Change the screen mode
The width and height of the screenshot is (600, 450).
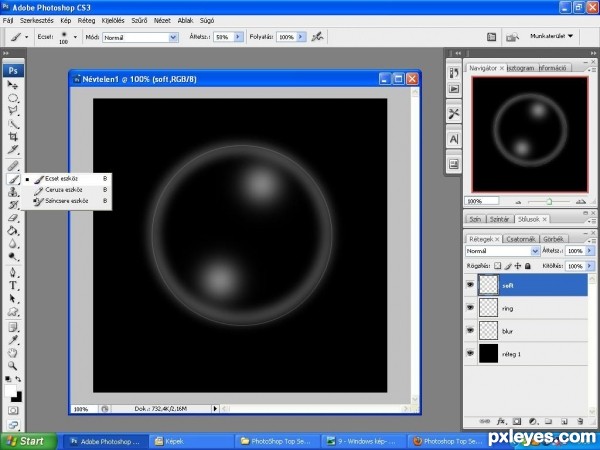click(x=13, y=425)
